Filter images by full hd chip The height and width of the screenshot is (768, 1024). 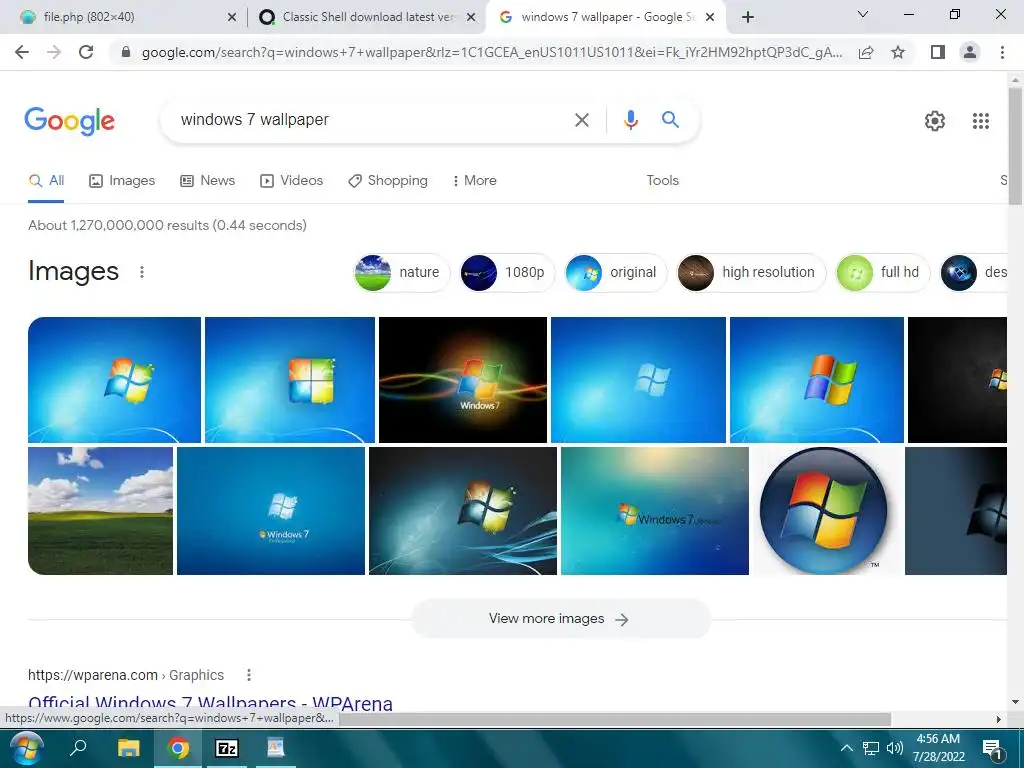tap(882, 272)
